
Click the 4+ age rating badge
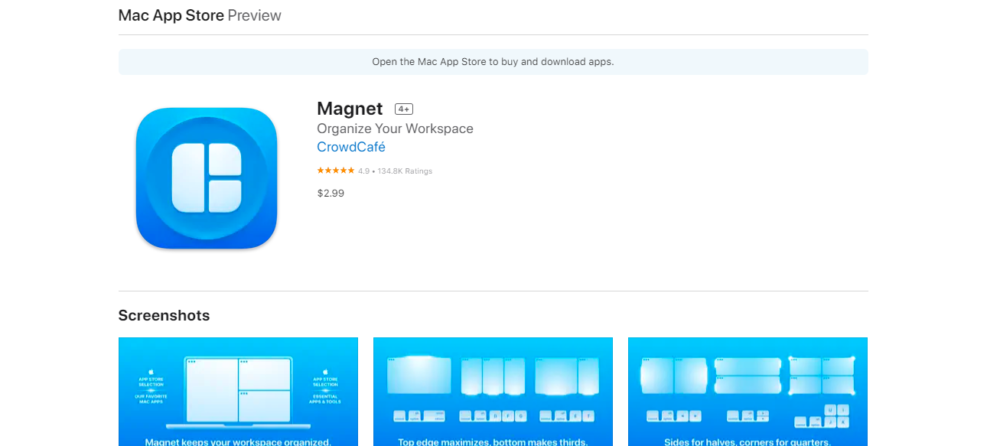click(404, 109)
